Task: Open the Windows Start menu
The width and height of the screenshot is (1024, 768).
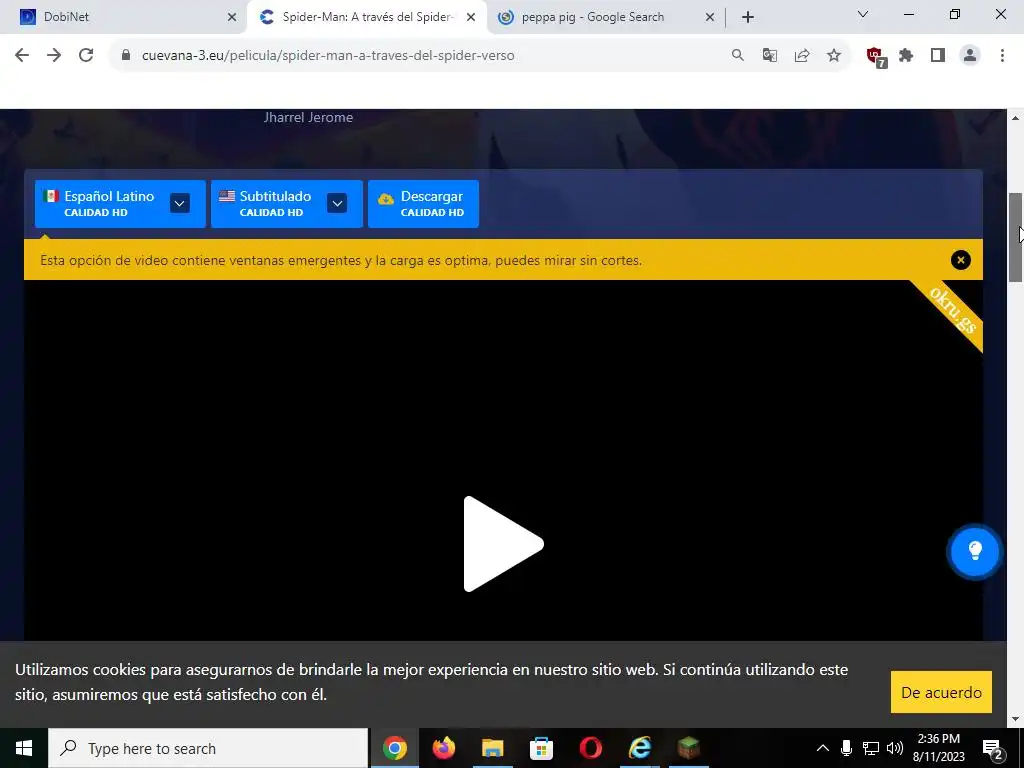Action: point(24,748)
